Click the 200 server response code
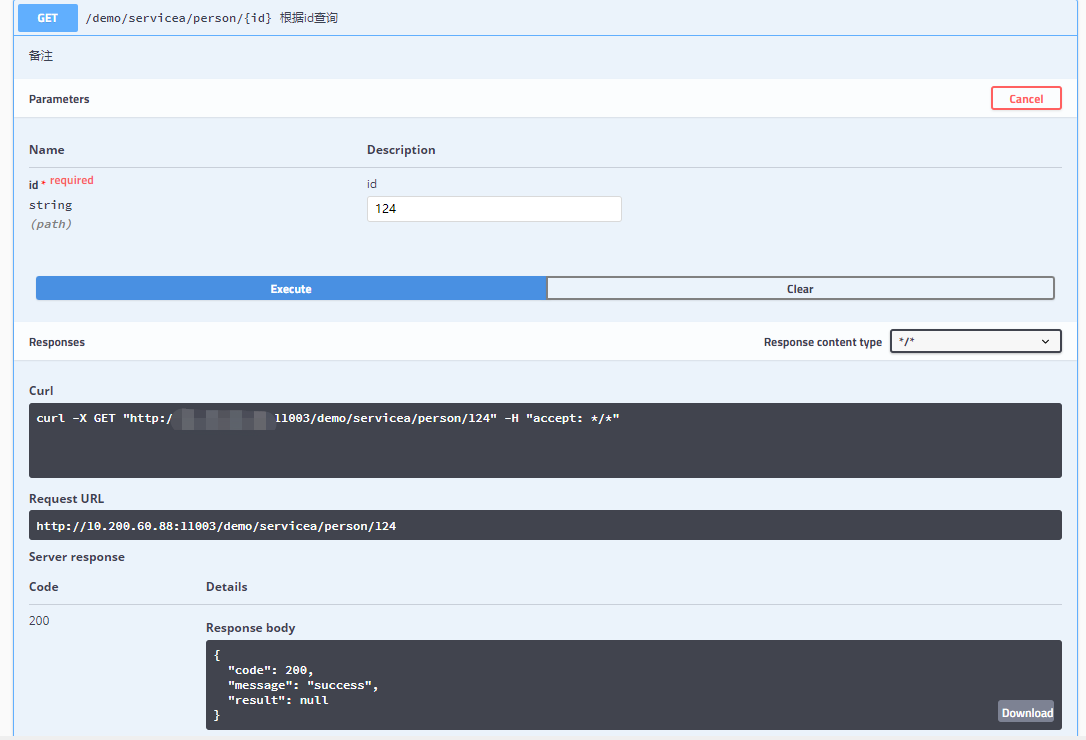This screenshot has height=740, width=1086. coord(39,620)
